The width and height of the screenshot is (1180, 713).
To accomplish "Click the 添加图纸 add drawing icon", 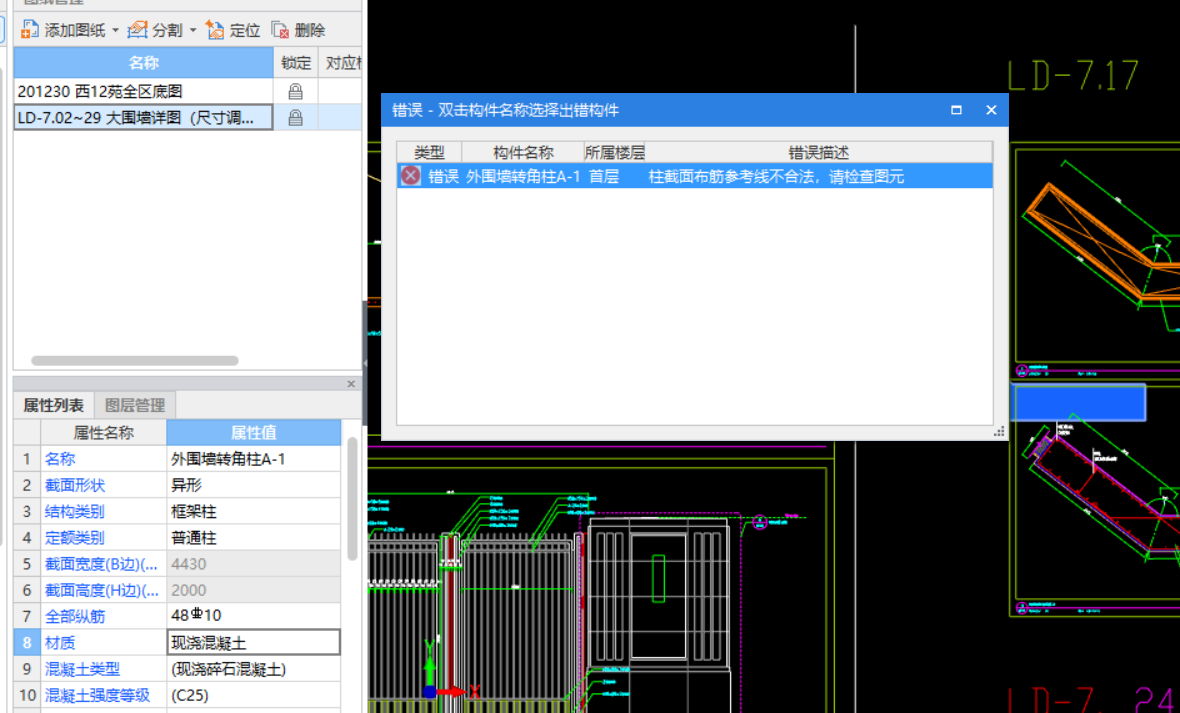I will coord(29,30).
